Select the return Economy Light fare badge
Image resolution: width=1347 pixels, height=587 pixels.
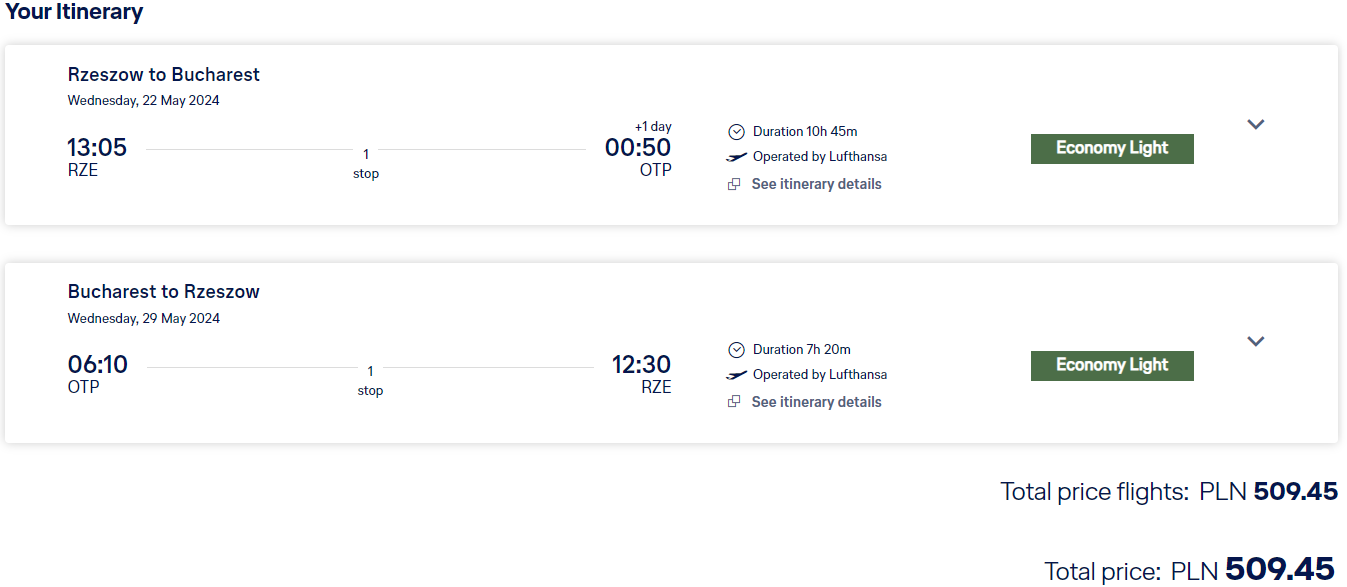point(1112,366)
